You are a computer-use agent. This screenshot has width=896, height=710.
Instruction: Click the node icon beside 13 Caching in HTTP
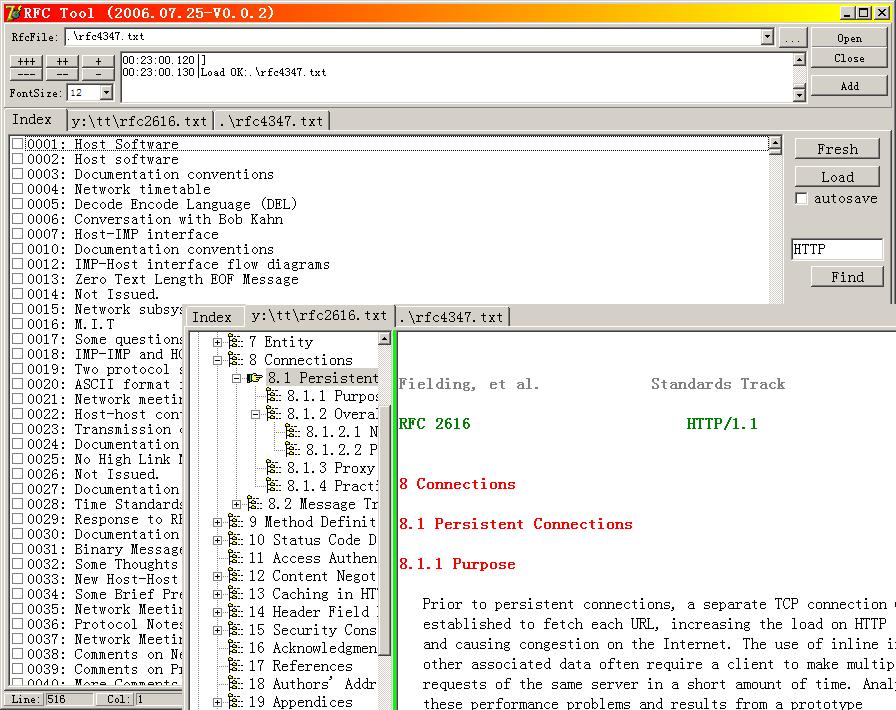point(235,594)
